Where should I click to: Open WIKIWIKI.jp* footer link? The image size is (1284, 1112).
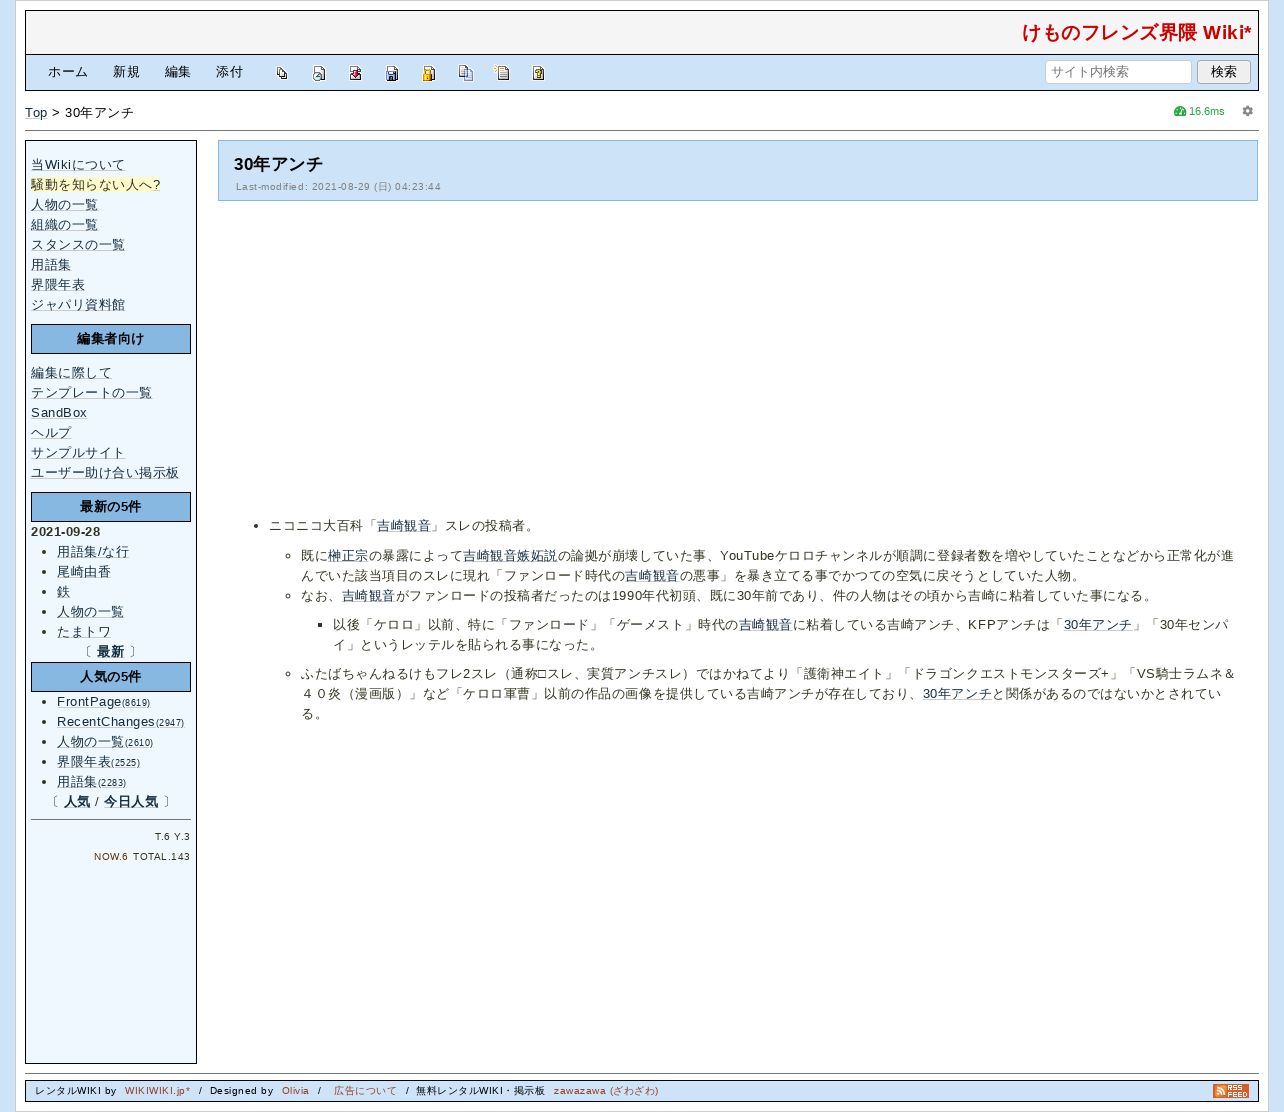pos(157,1091)
